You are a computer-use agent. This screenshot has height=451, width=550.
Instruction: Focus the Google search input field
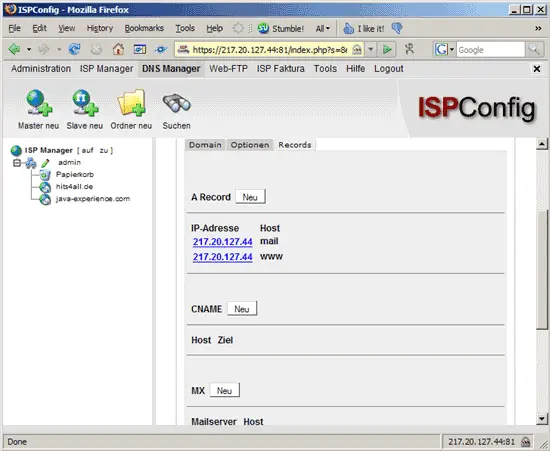tap(490, 50)
